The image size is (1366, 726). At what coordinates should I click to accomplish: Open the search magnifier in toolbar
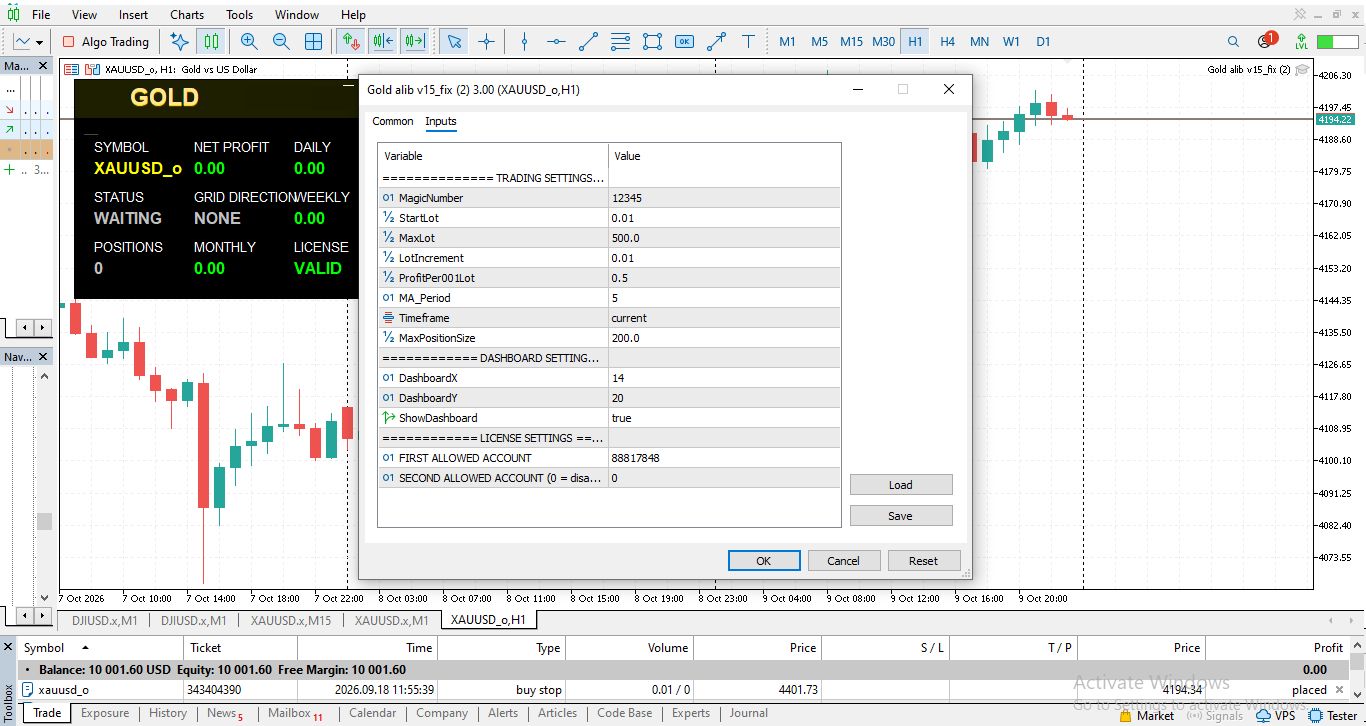(x=1233, y=42)
